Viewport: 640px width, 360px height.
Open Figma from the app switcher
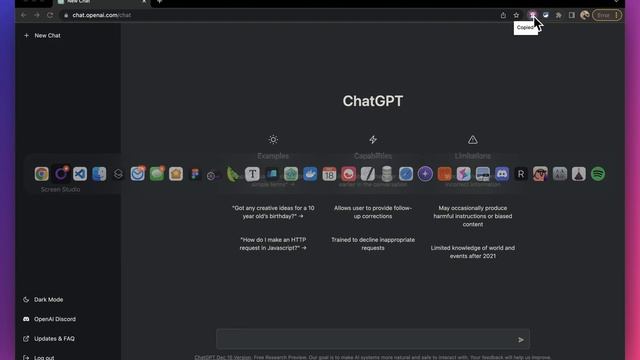pyautogui.click(x=195, y=174)
